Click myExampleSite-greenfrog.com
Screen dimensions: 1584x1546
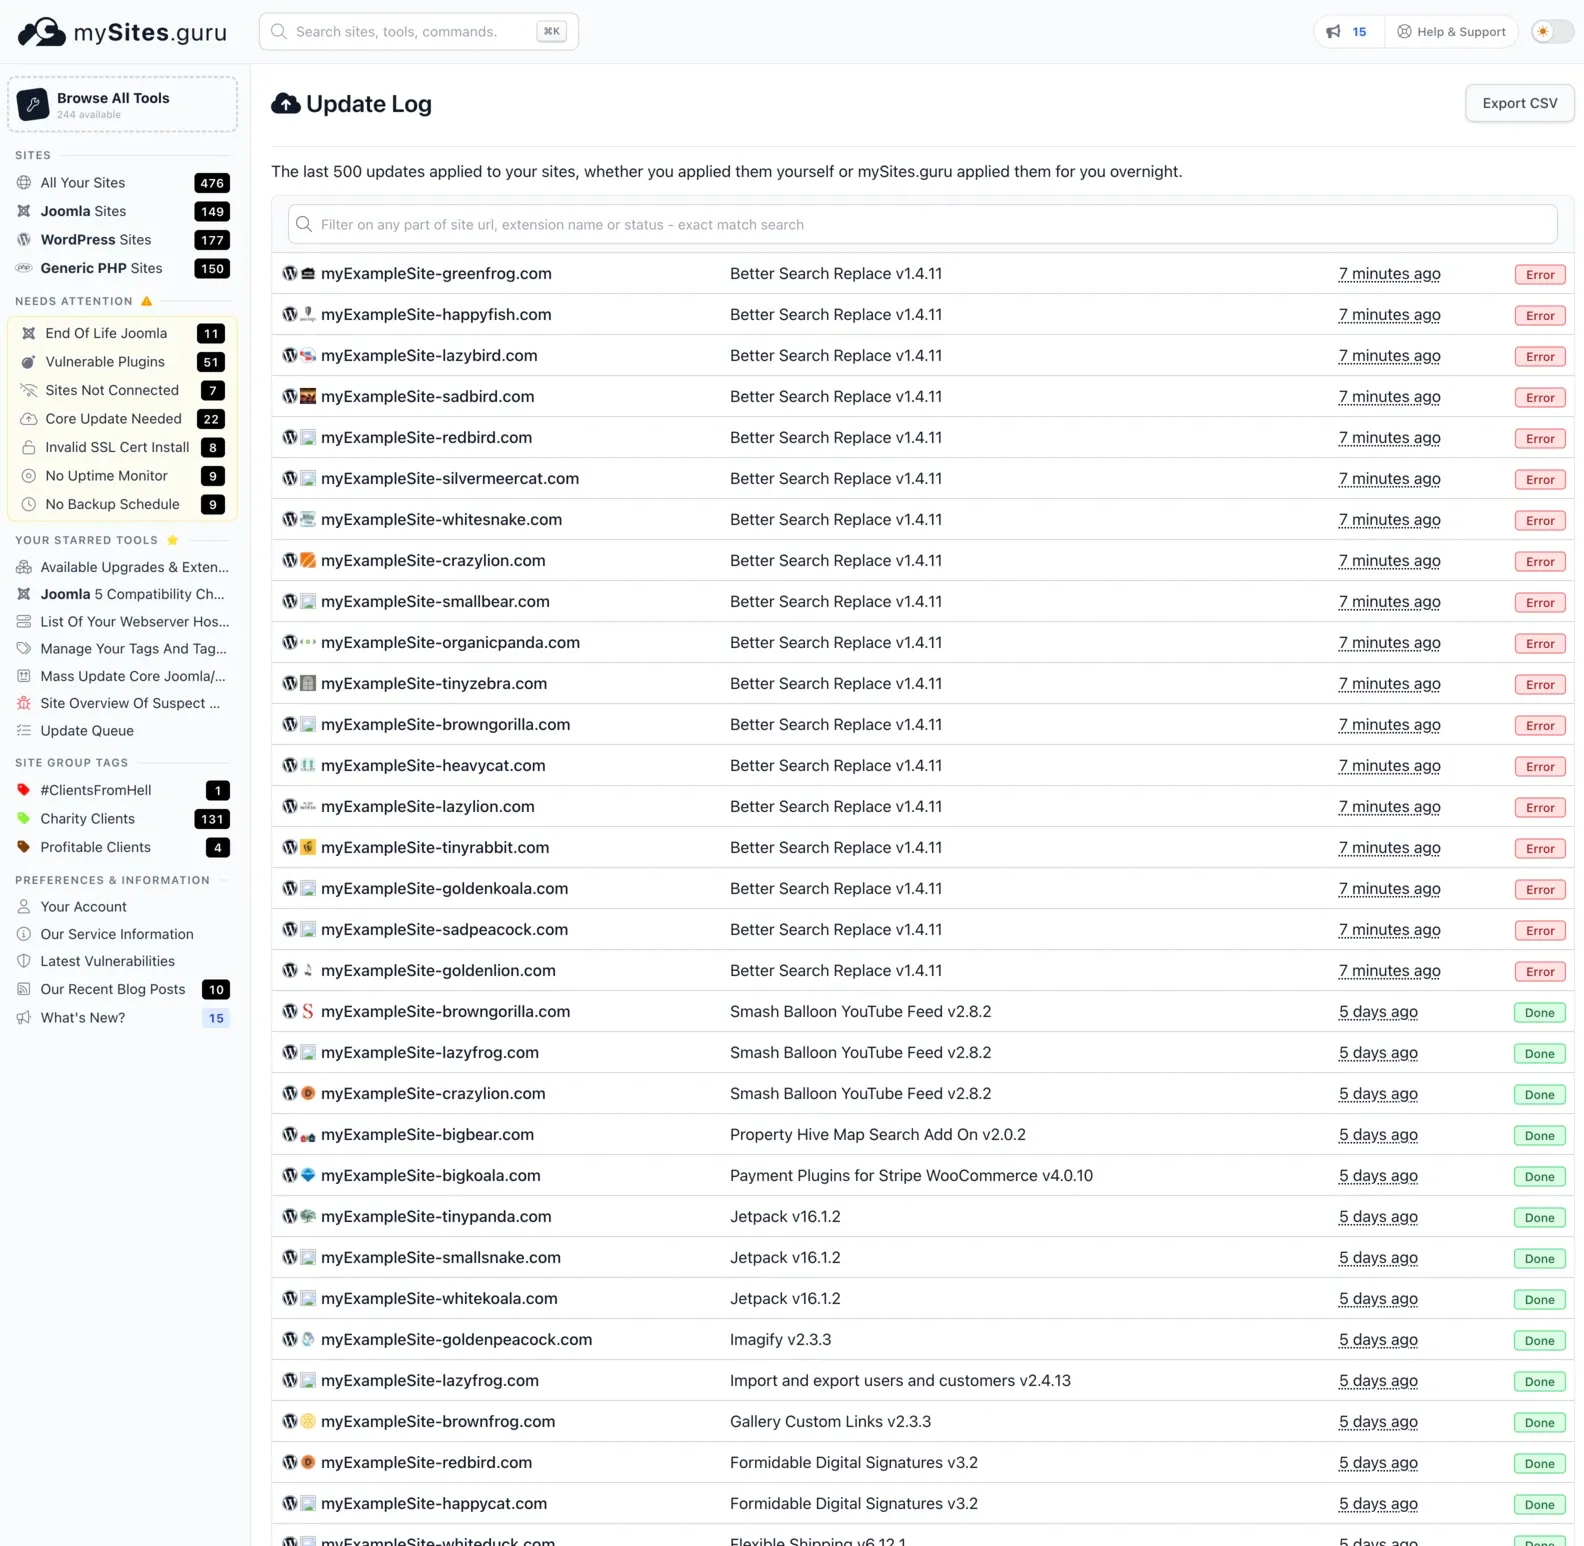pos(436,273)
